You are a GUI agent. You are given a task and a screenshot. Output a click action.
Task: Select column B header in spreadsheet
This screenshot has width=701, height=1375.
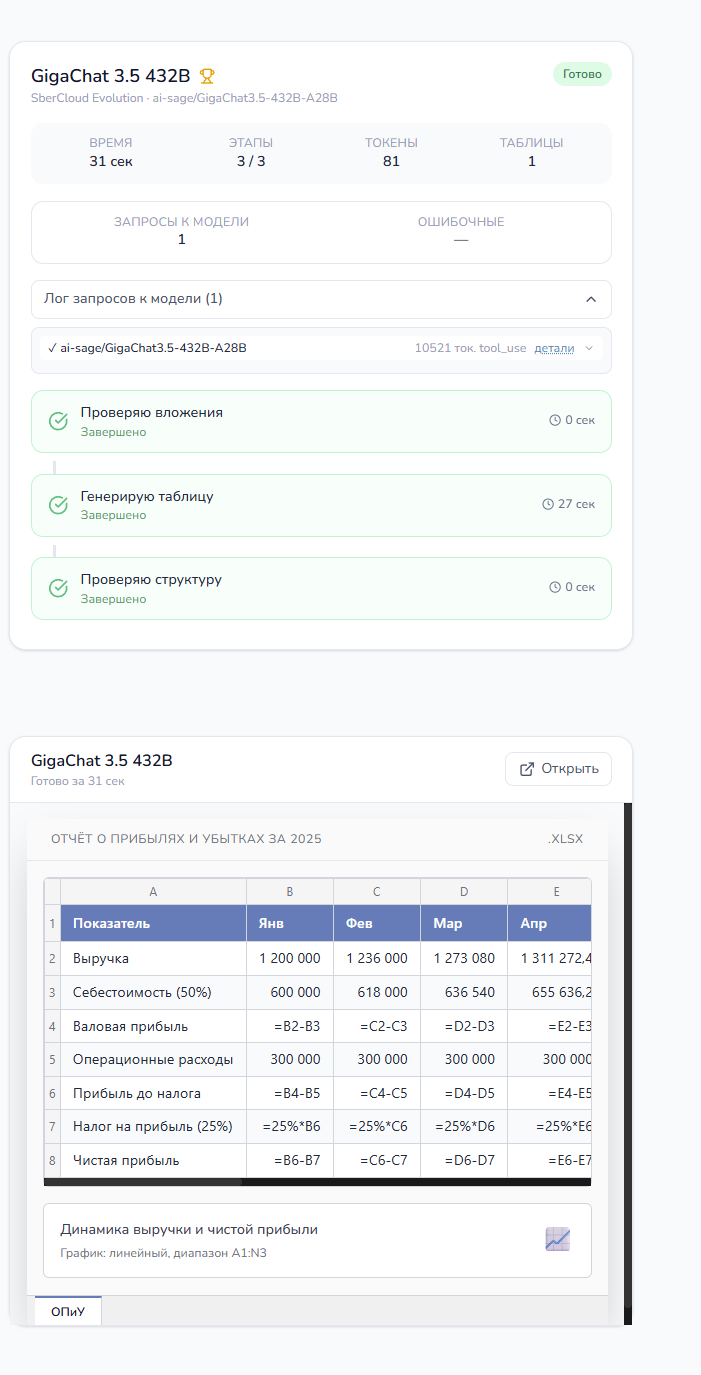click(290, 892)
